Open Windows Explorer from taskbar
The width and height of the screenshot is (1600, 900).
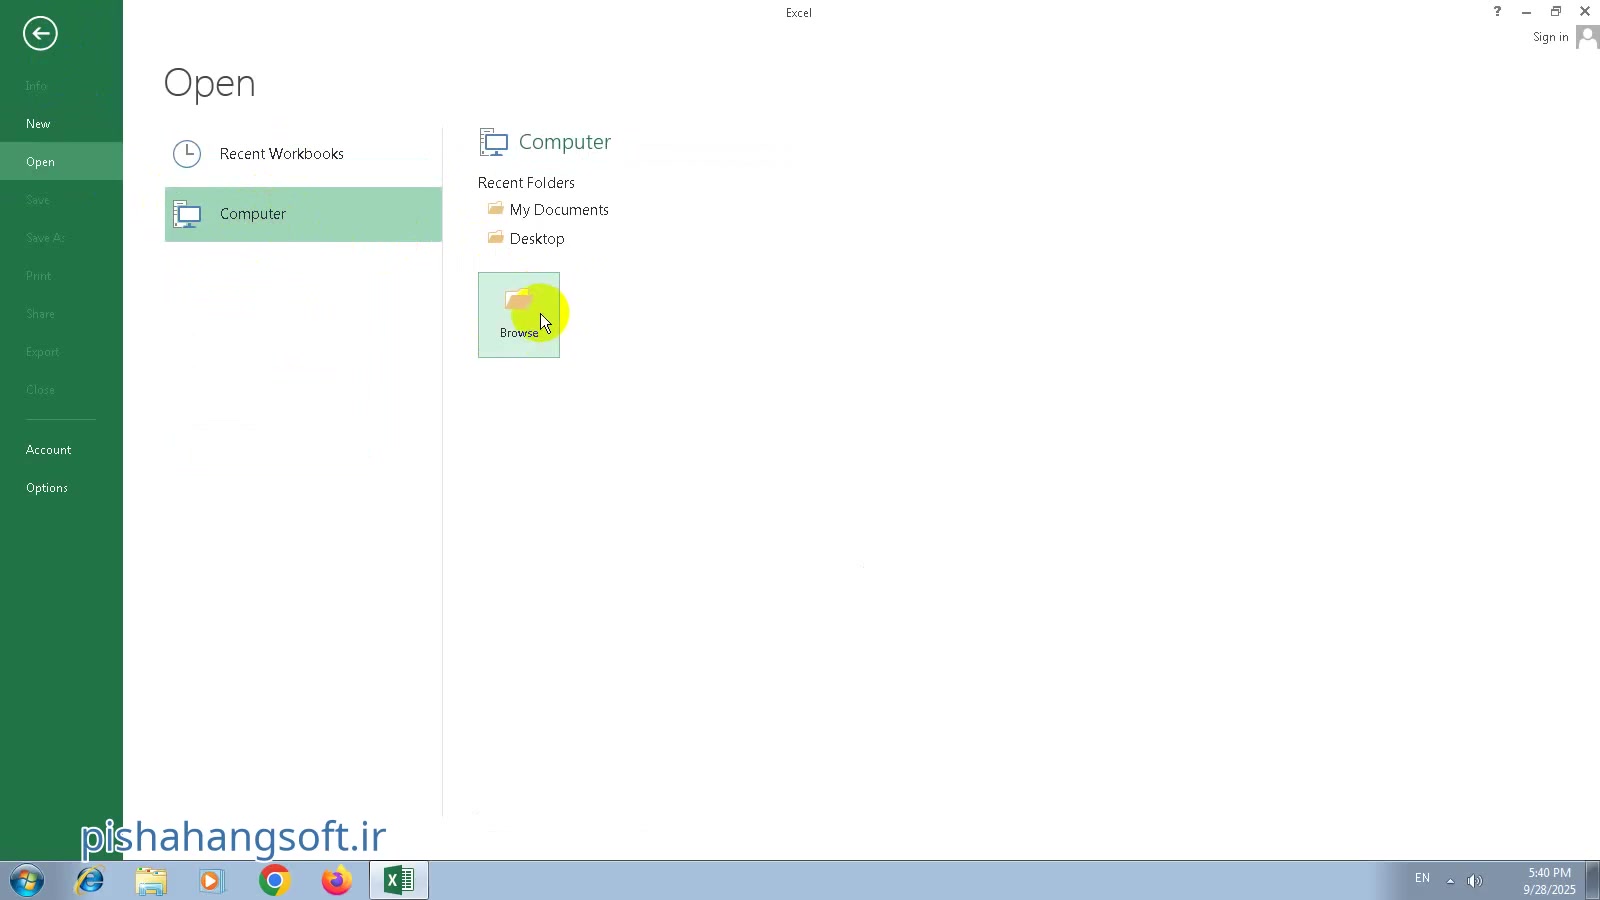[151, 881]
